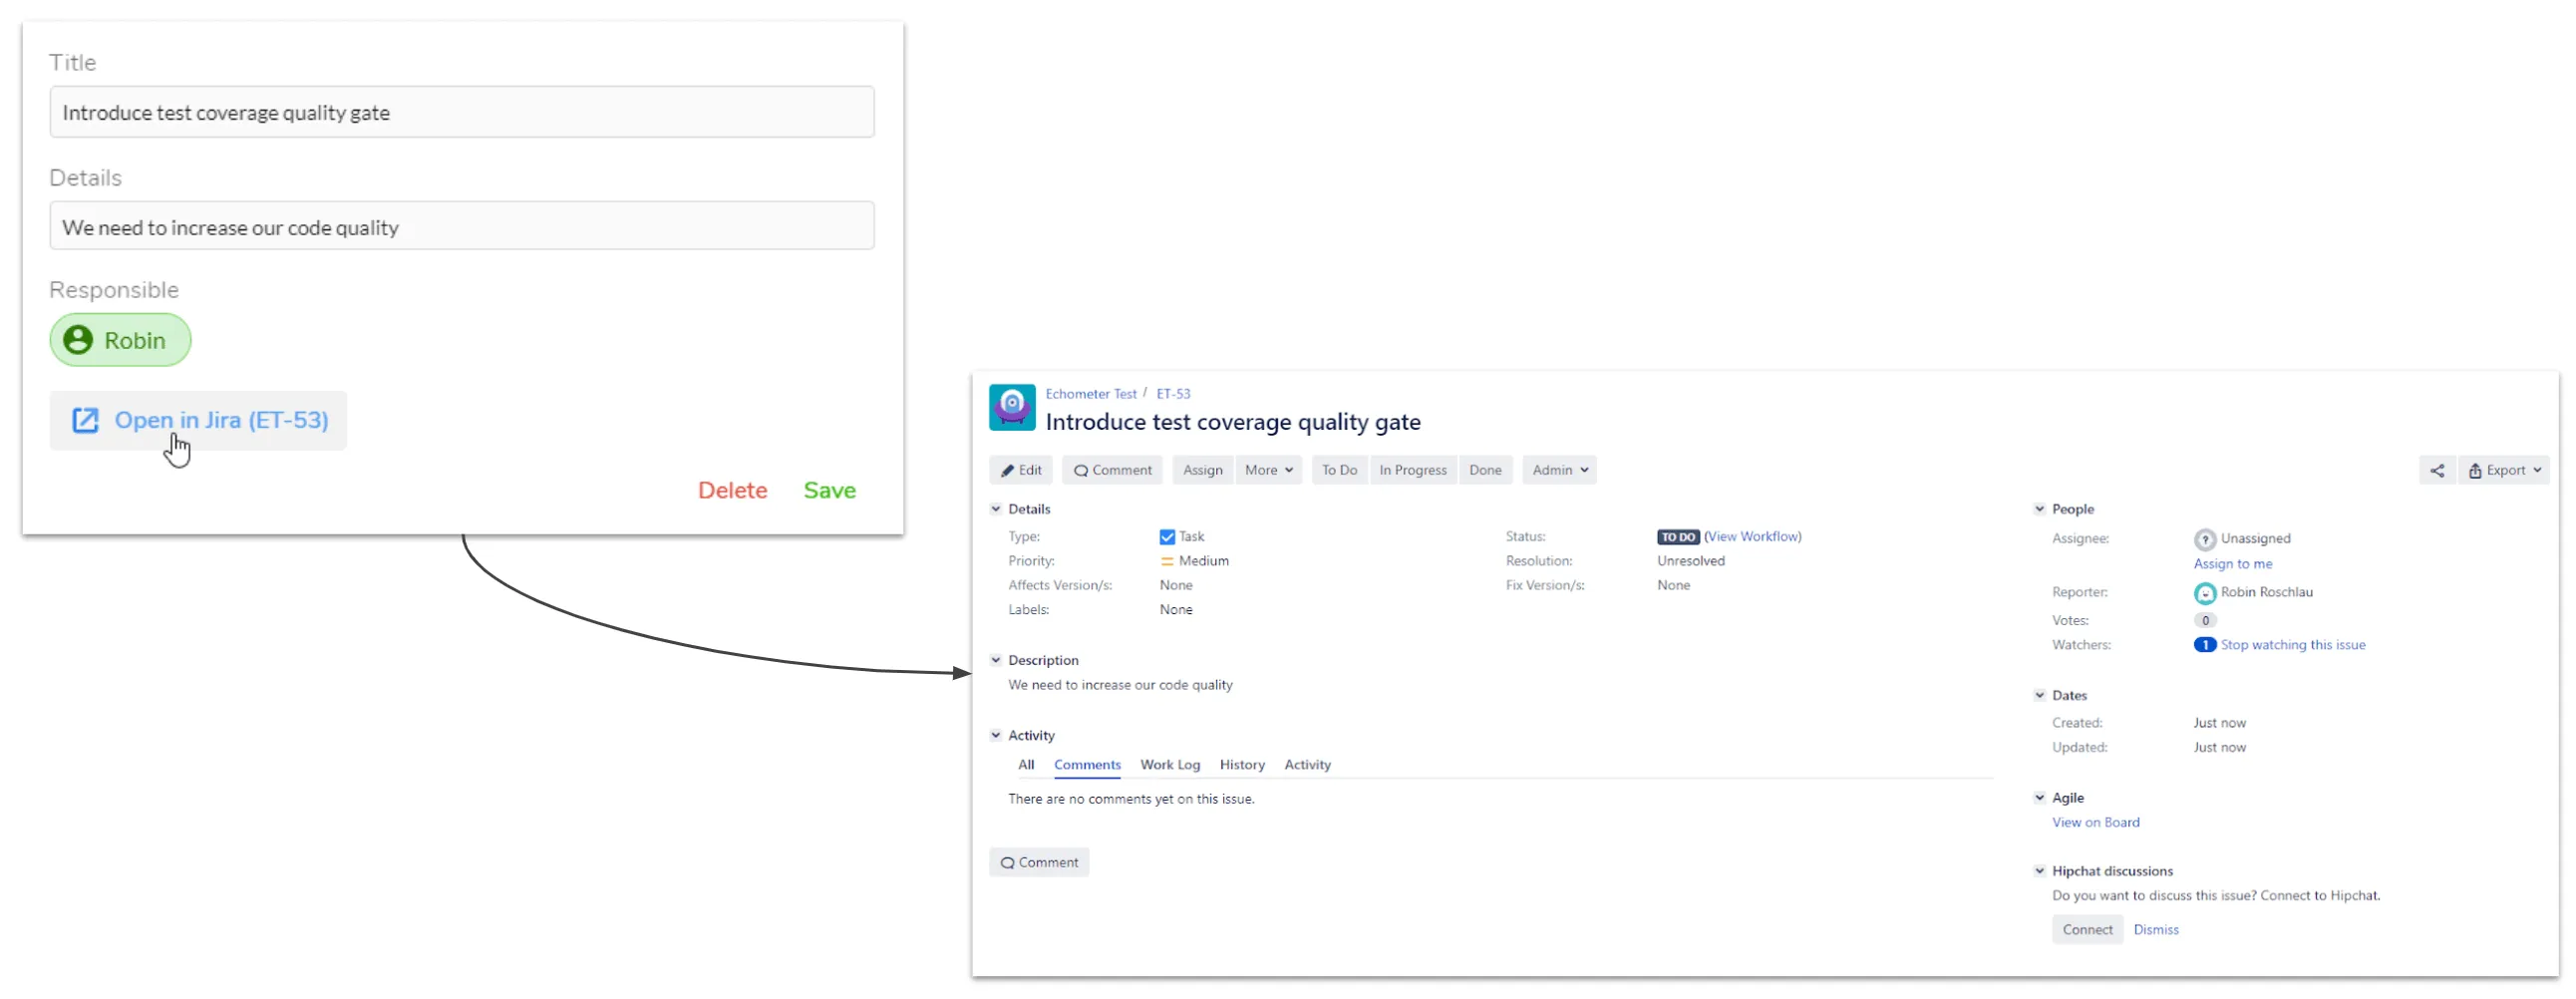Click Open in Jira (ET-53) button

tap(198, 420)
